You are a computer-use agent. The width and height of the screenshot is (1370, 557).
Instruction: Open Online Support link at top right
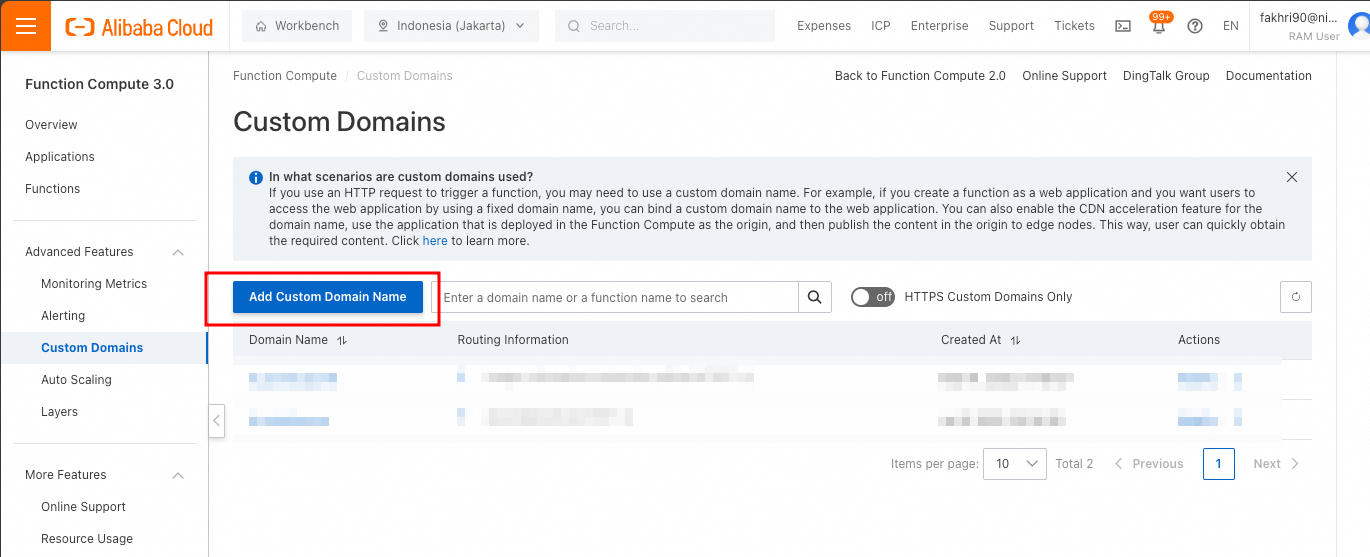(x=1064, y=76)
